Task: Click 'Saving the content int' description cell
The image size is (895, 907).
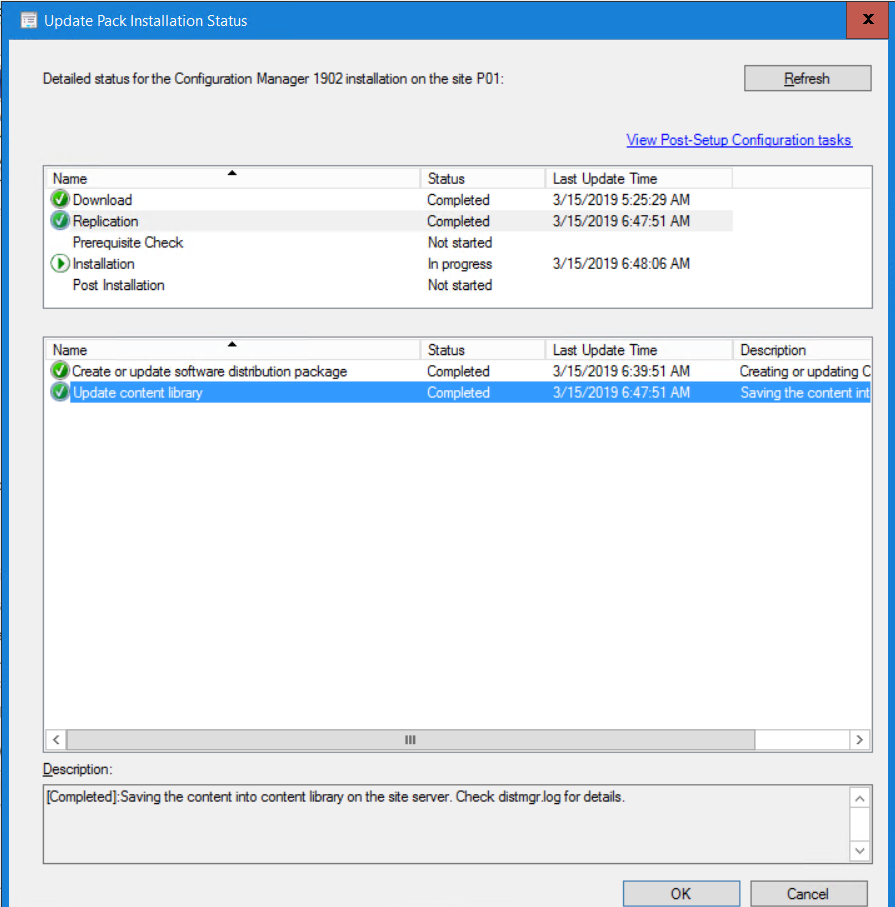Action: [x=805, y=392]
